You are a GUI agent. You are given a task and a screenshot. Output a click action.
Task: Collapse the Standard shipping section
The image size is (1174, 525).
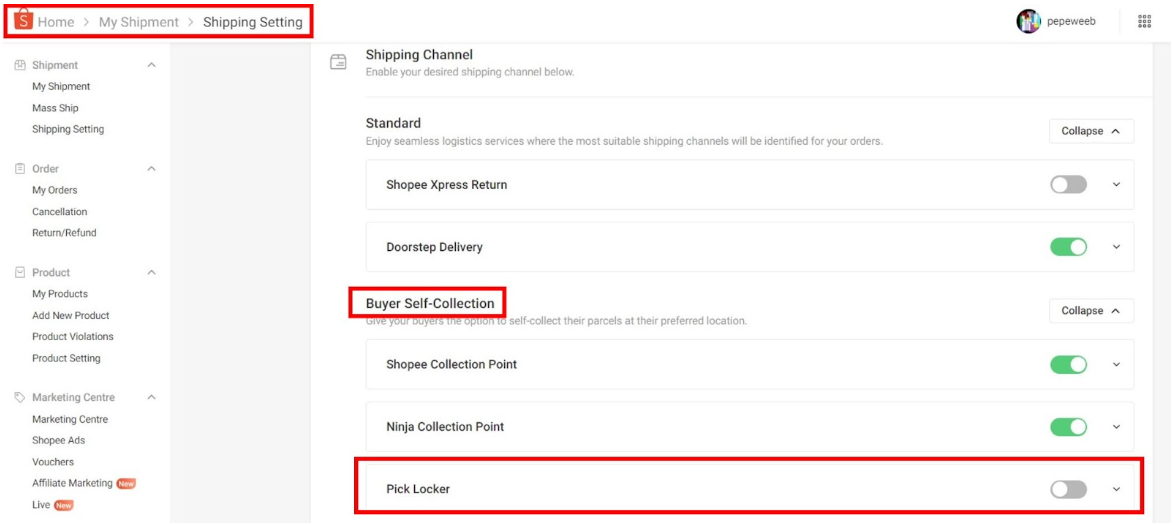pyautogui.click(x=1091, y=131)
